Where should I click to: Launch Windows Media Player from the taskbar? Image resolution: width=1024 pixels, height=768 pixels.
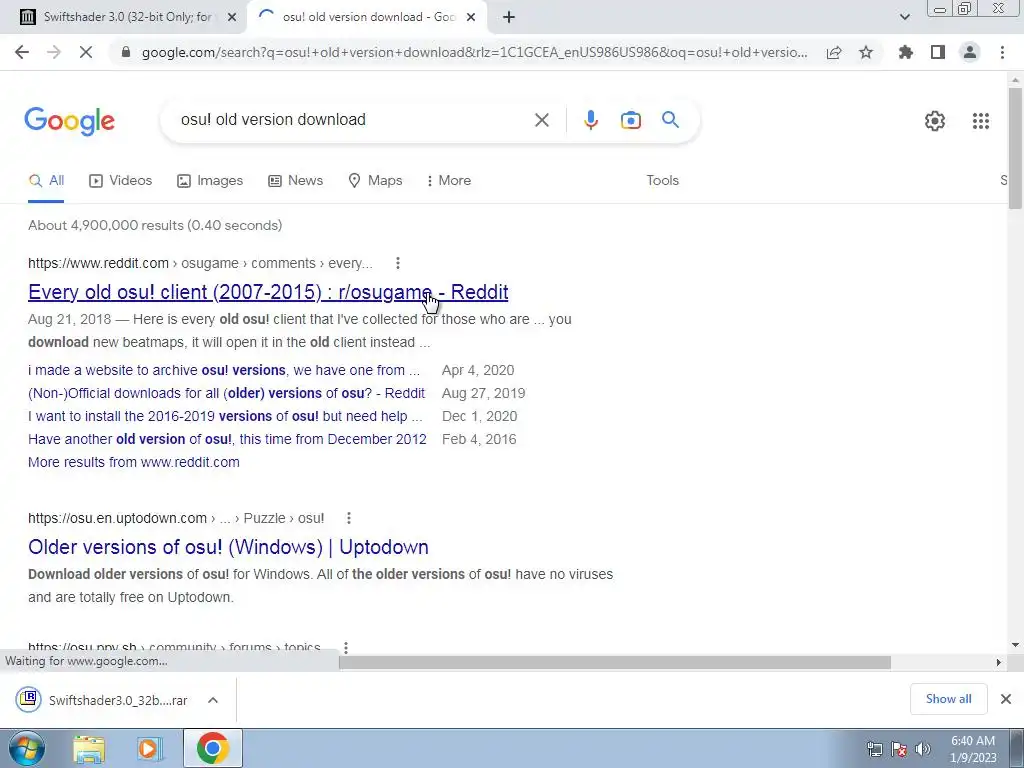(149, 749)
